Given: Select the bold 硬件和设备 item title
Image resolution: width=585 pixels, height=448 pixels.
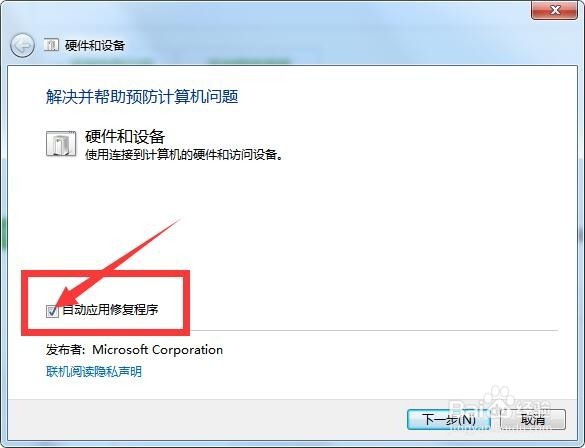Looking at the screenshot, I should (x=125, y=137).
